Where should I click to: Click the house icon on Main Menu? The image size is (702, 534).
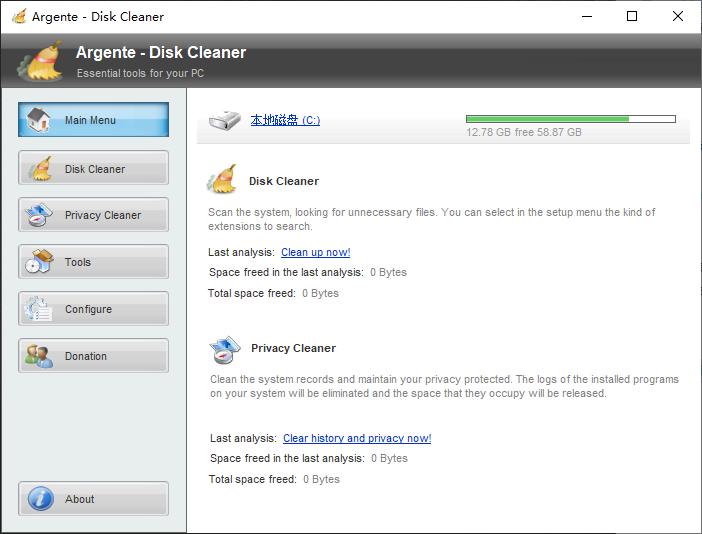pyautogui.click(x=39, y=120)
